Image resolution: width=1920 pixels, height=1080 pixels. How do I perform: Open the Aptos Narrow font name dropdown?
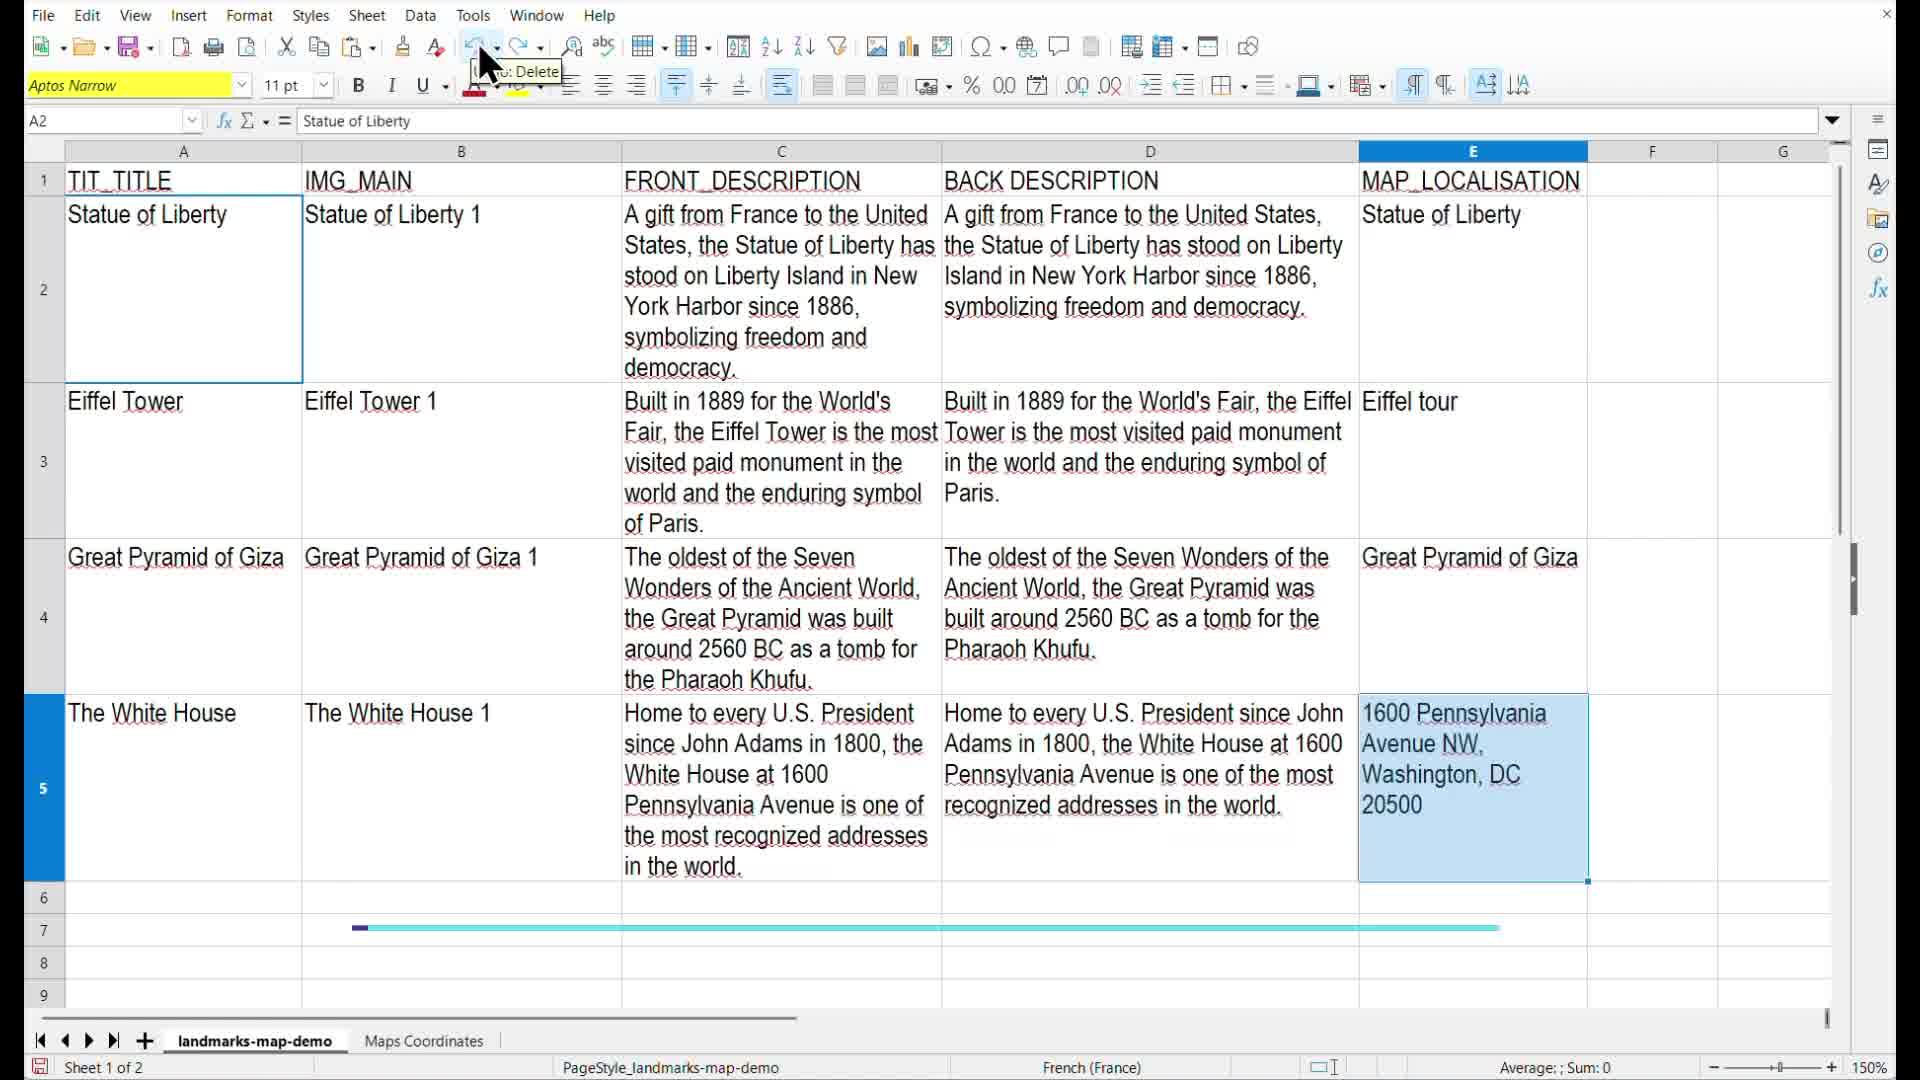pos(242,86)
